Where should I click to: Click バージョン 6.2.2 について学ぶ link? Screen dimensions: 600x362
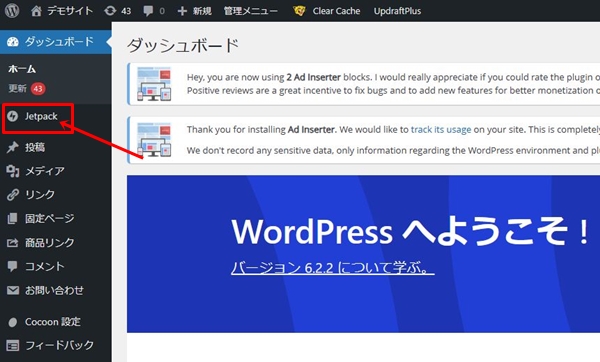pyautogui.click(x=333, y=267)
